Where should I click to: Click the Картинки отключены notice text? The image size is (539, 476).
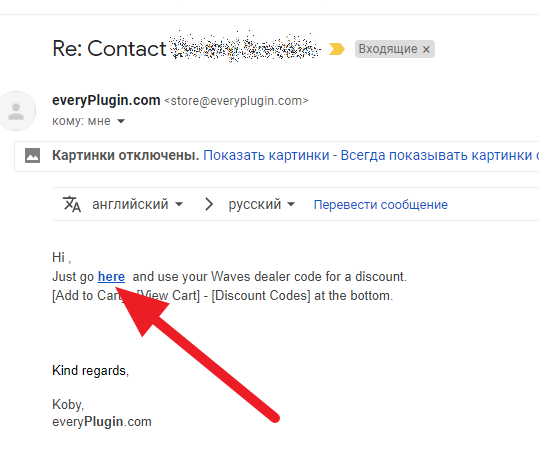pyautogui.click(x=125, y=155)
